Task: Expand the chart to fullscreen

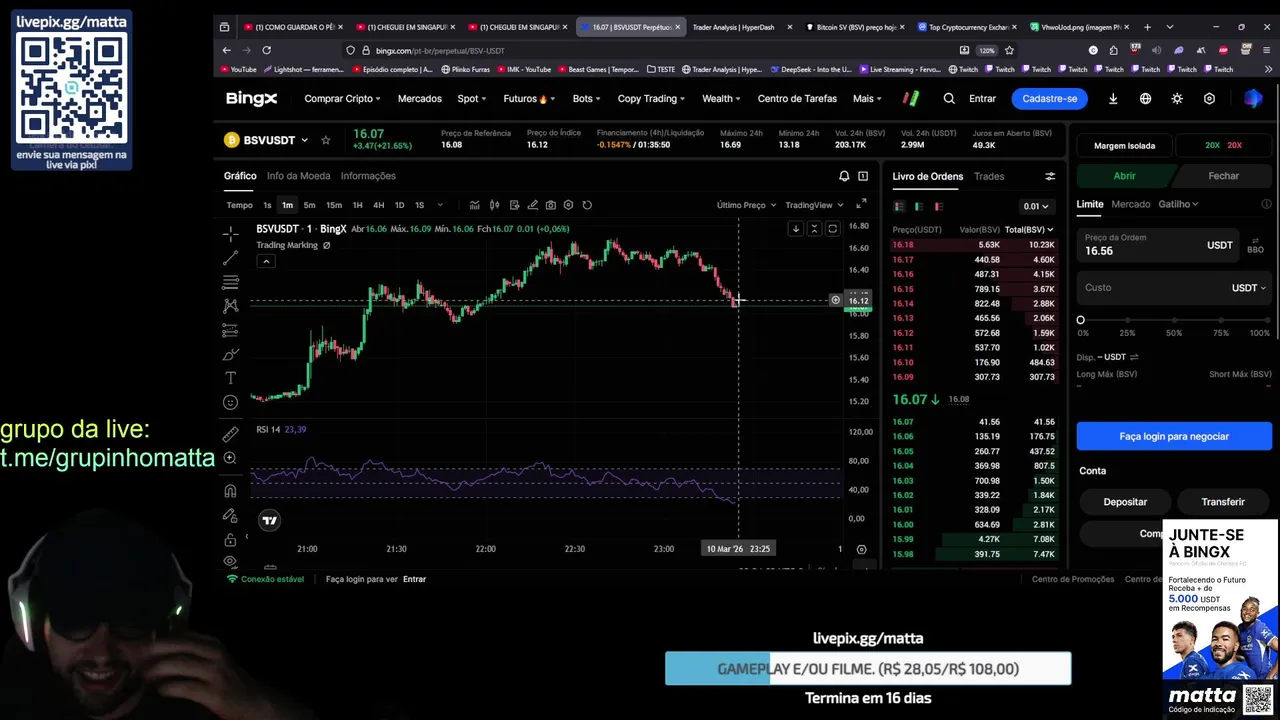Action: click(x=861, y=204)
